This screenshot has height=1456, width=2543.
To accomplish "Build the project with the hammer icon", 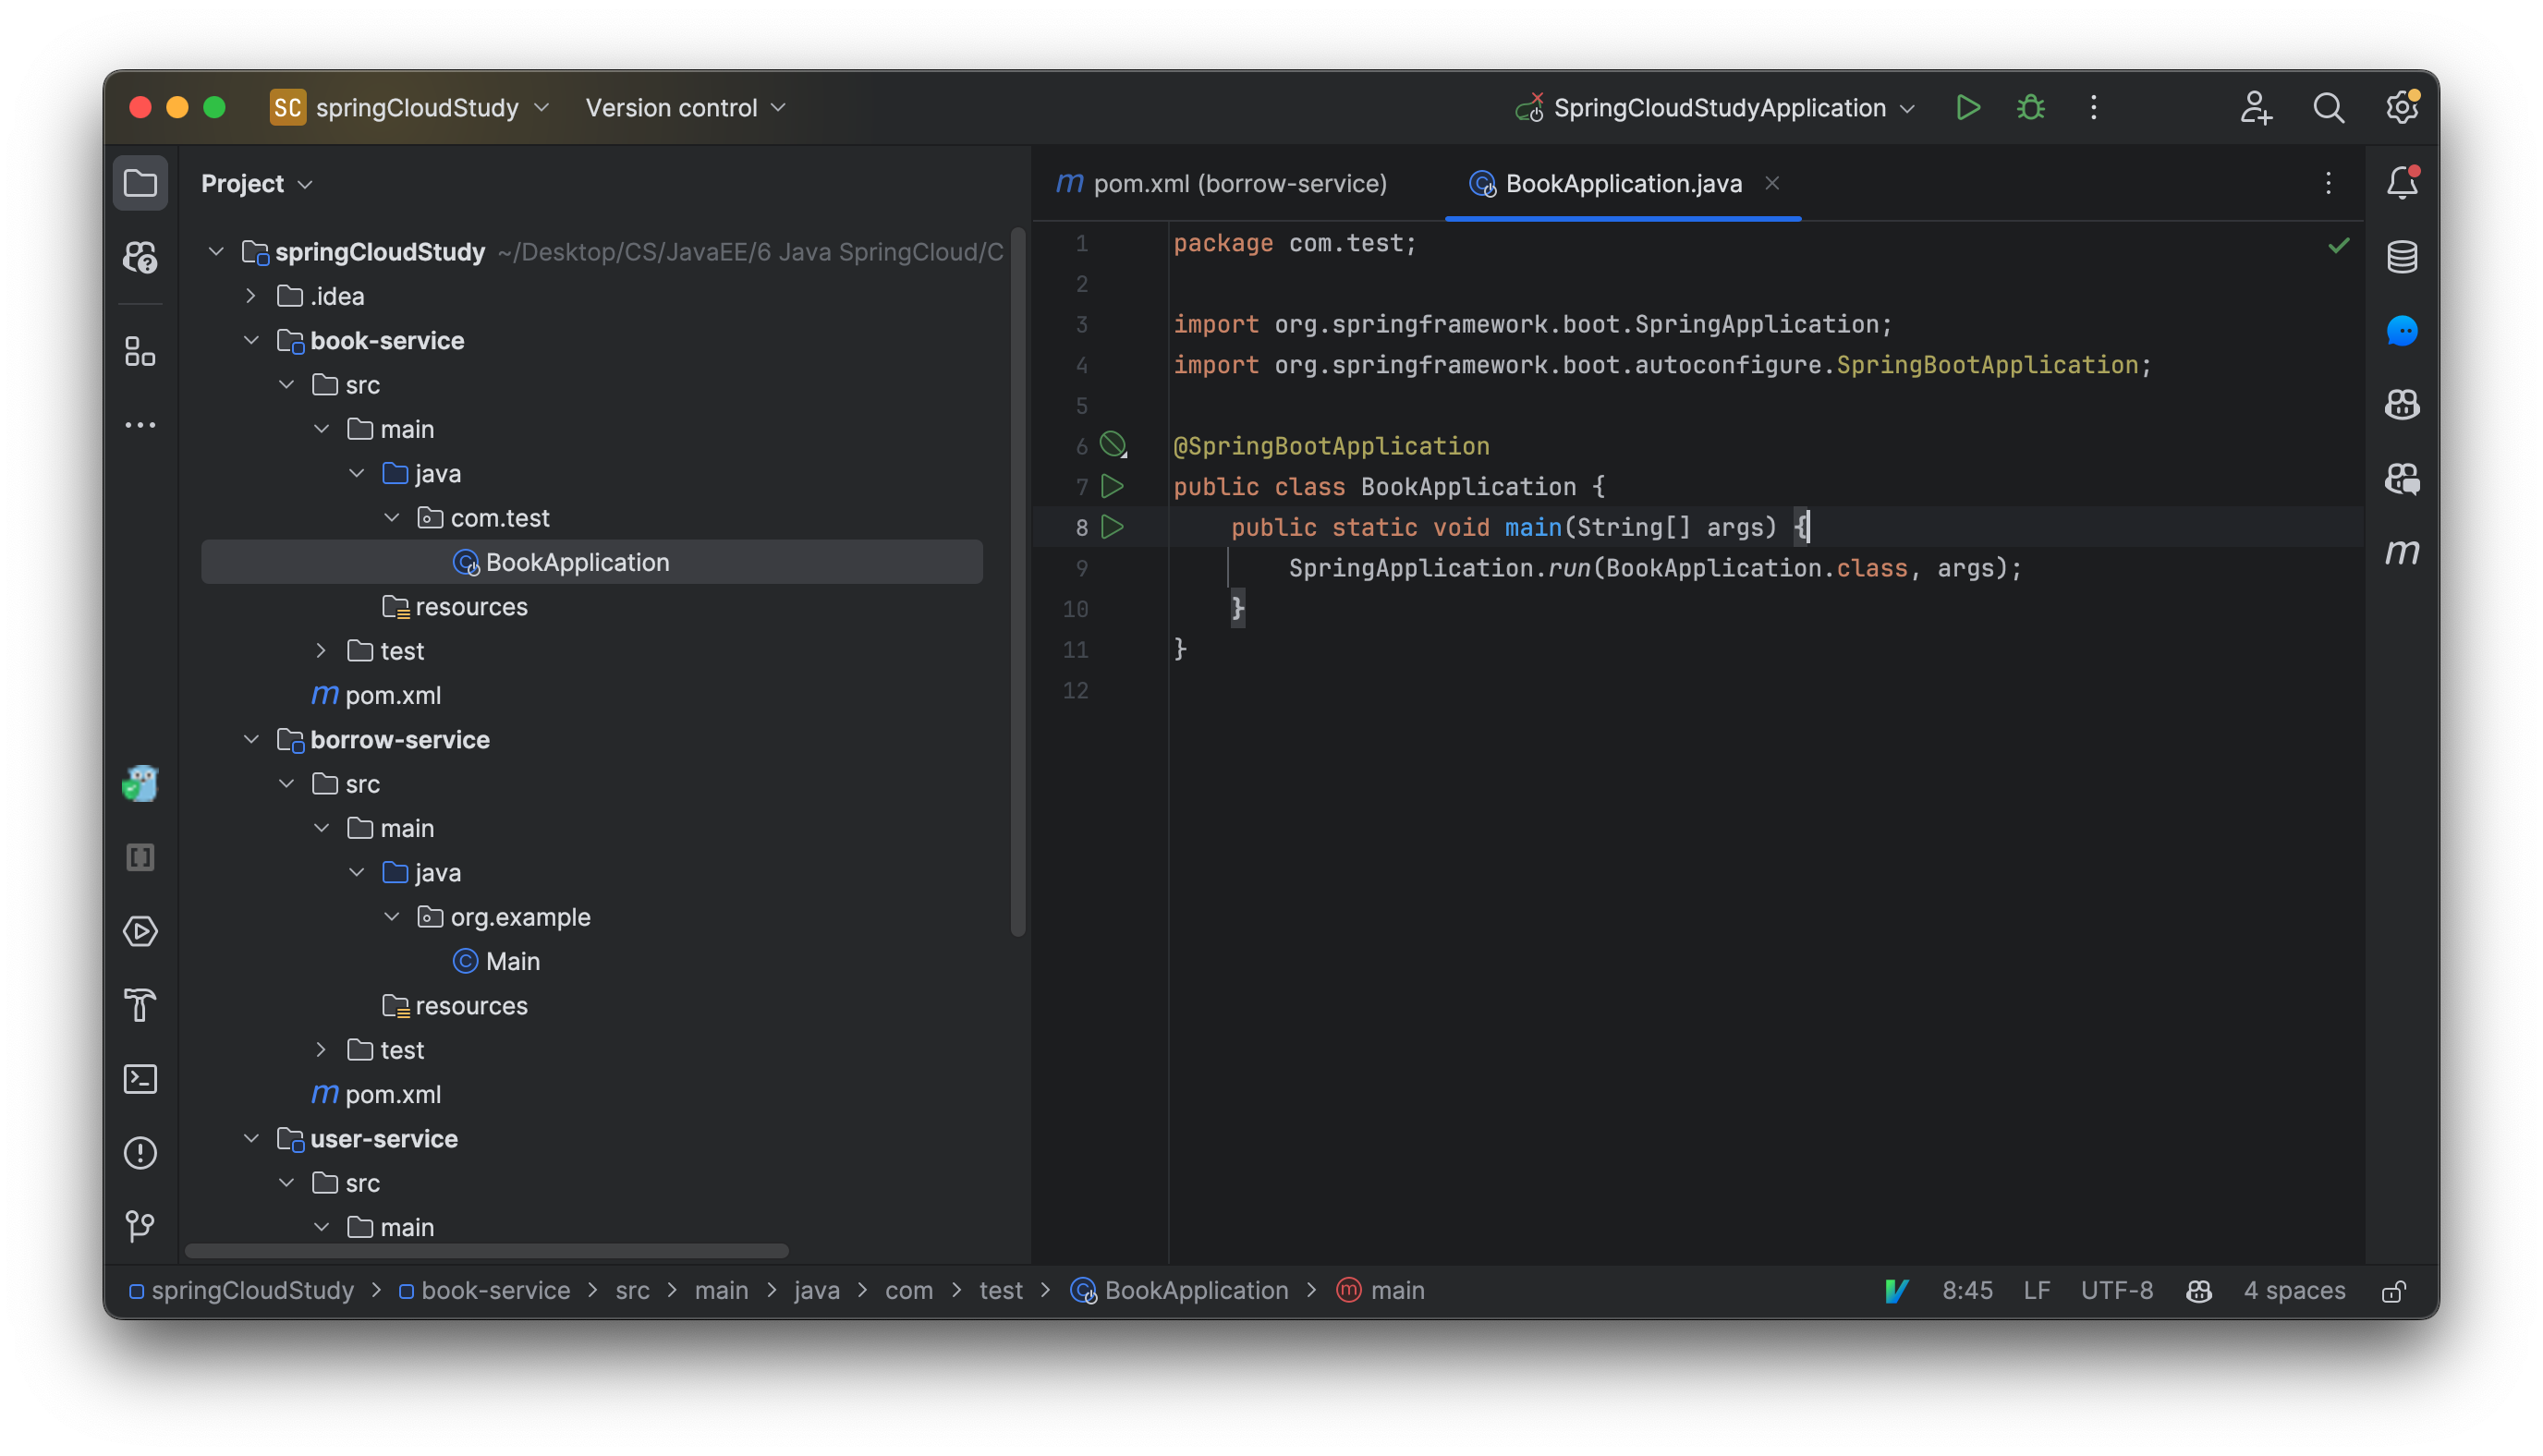I will (140, 1006).
